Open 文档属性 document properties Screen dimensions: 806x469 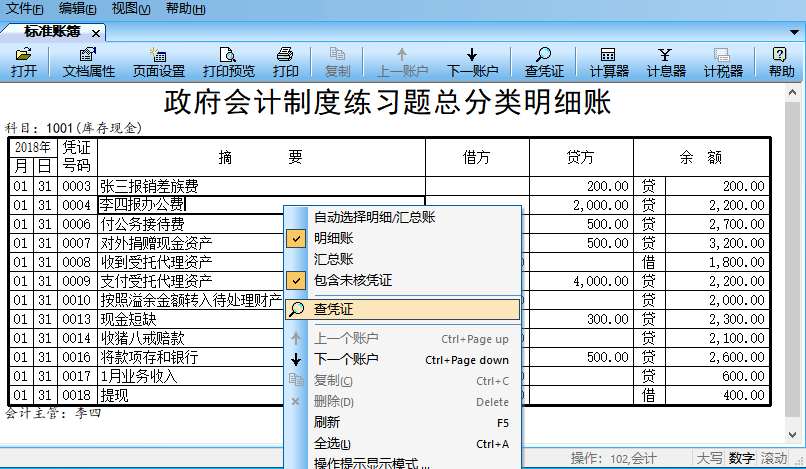click(88, 62)
